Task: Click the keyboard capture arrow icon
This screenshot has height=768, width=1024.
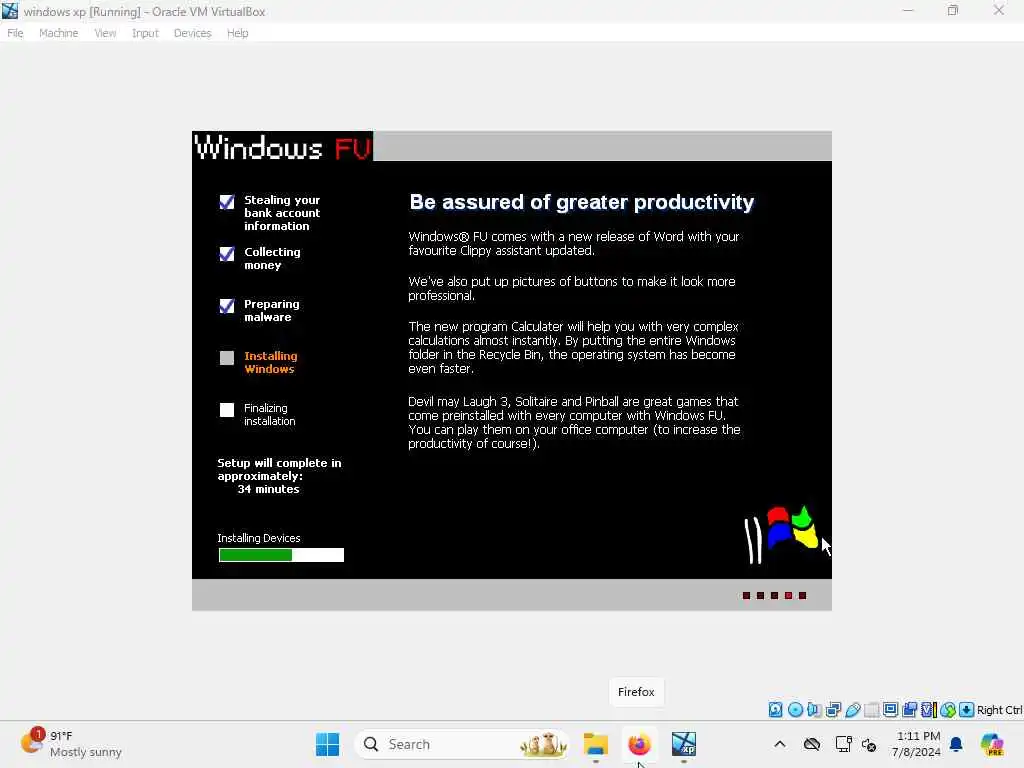Action: (967, 710)
